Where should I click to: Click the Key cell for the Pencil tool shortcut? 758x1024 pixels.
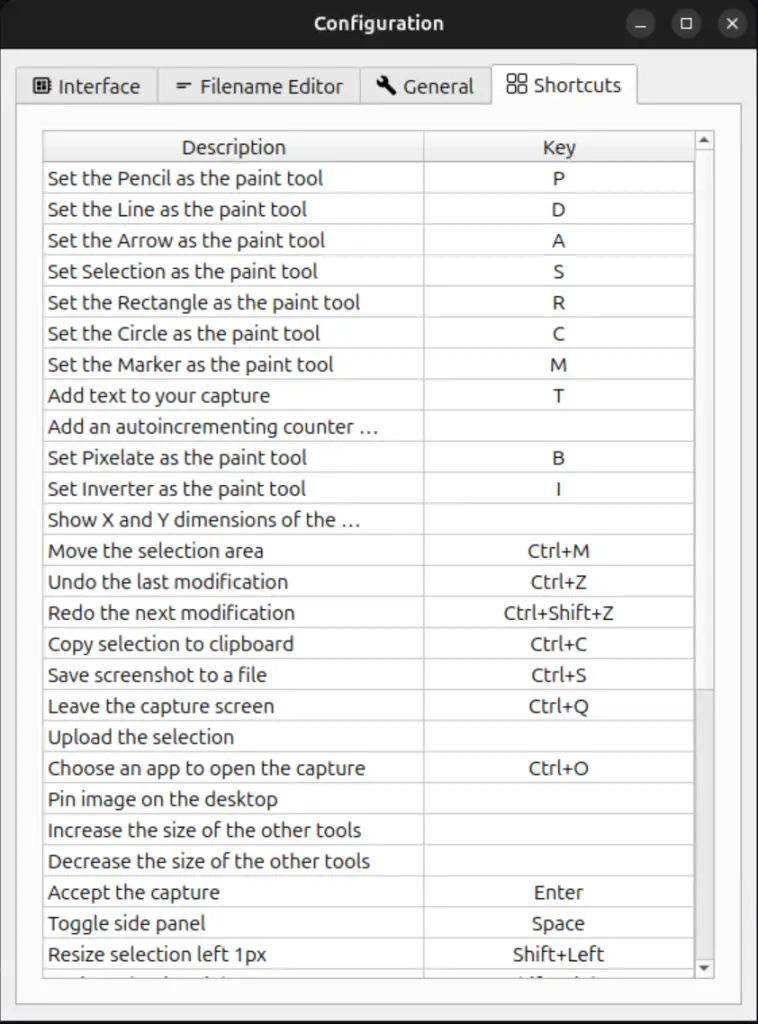[558, 178]
